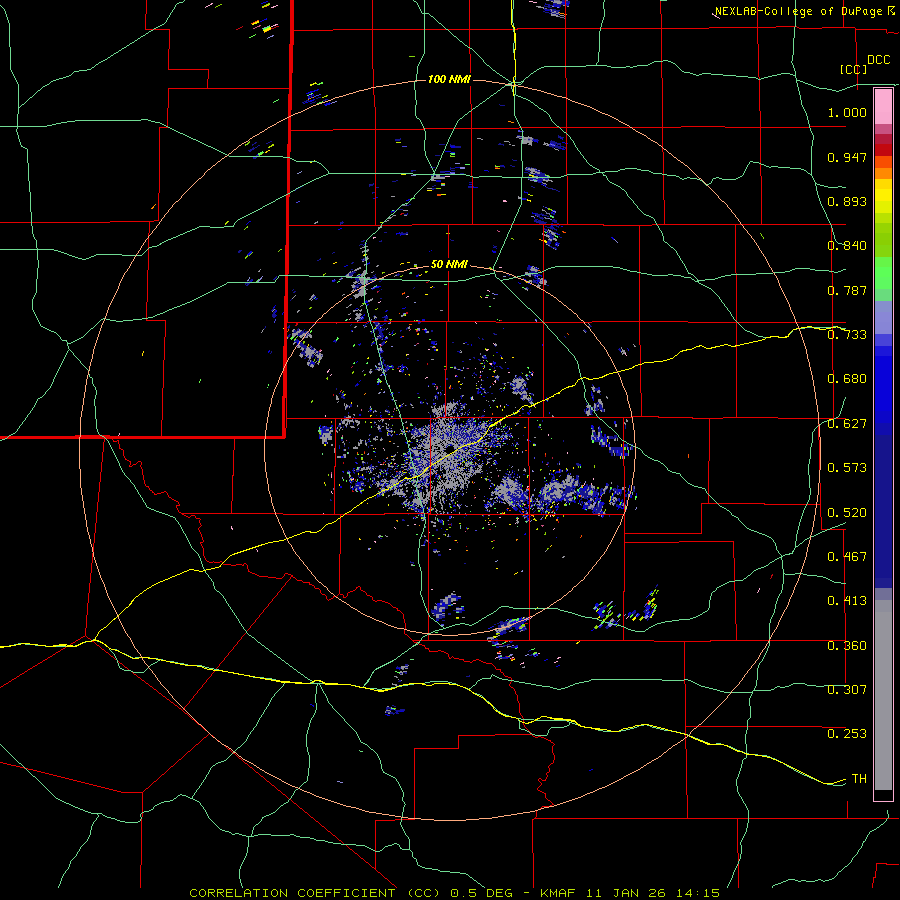
Task: Click the 100 NMI range ring label
Action: (x=449, y=79)
